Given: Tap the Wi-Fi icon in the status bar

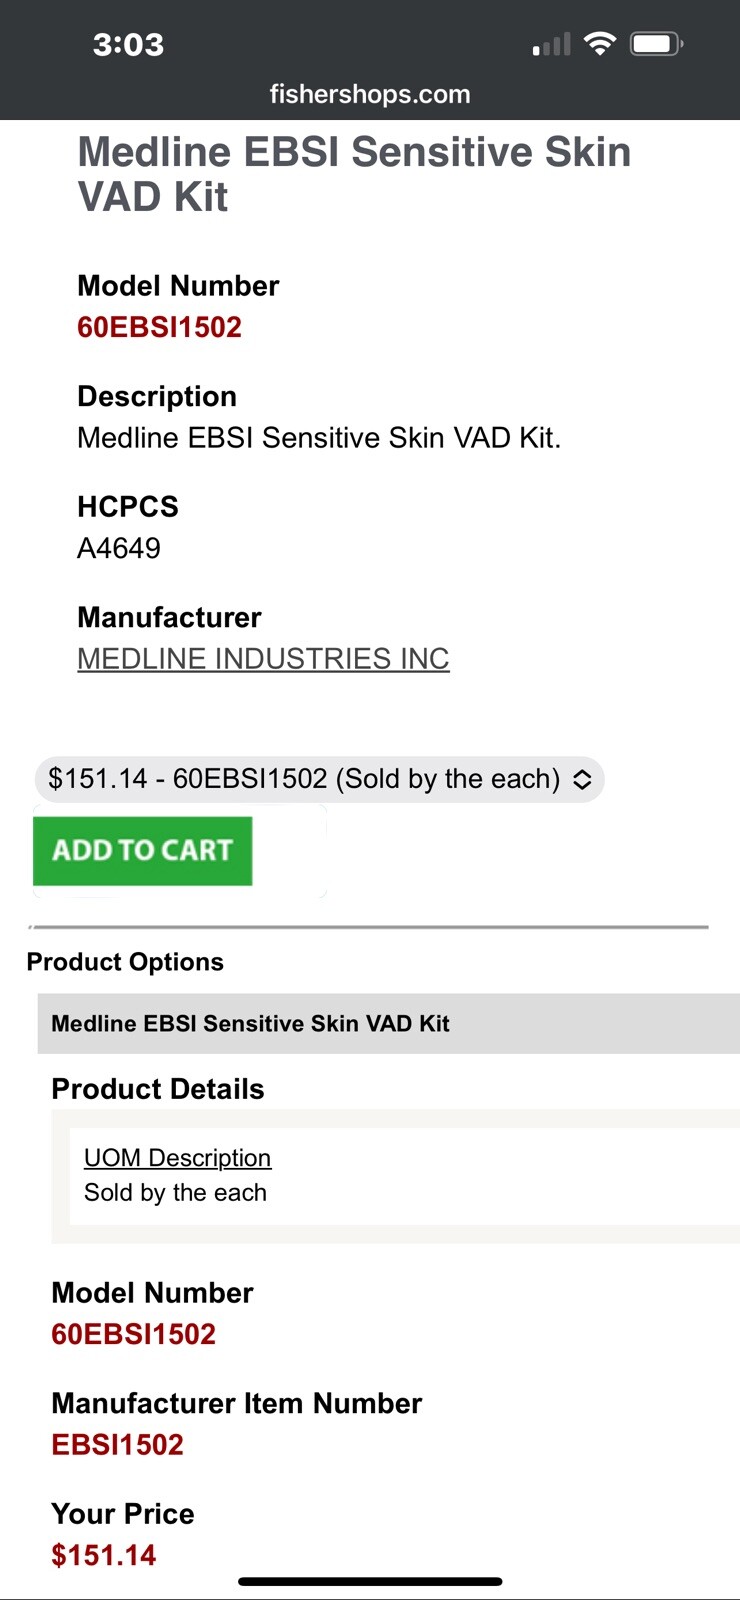Looking at the screenshot, I should click(598, 42).
